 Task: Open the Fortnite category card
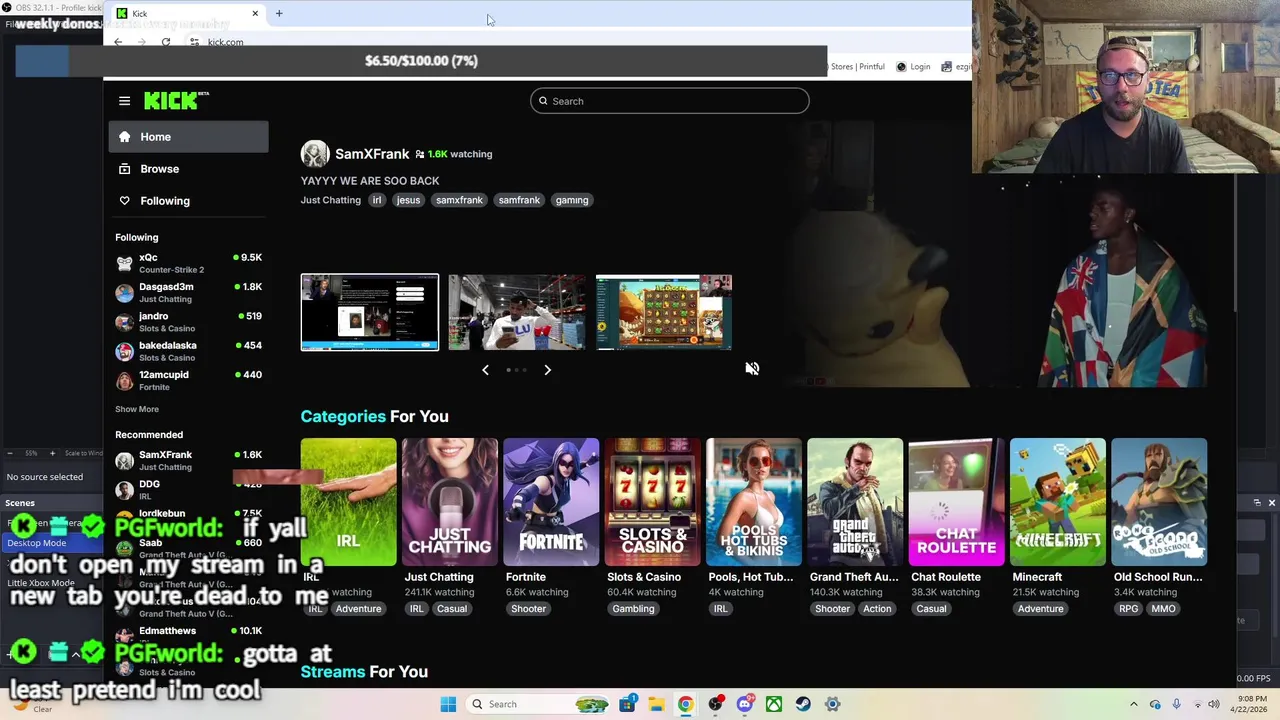[551, 502]
